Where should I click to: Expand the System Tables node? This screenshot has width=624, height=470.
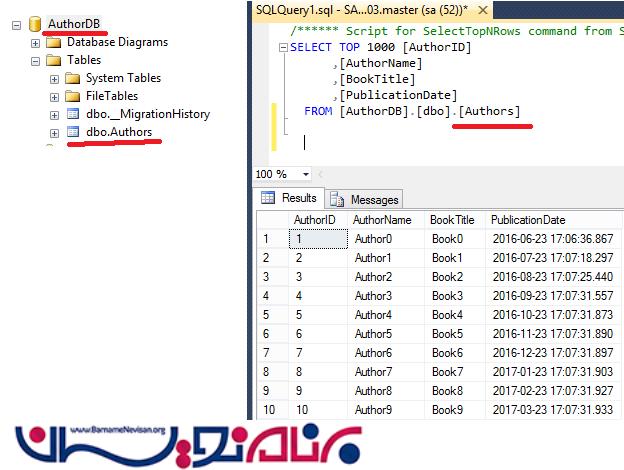[x=54, y=79]
